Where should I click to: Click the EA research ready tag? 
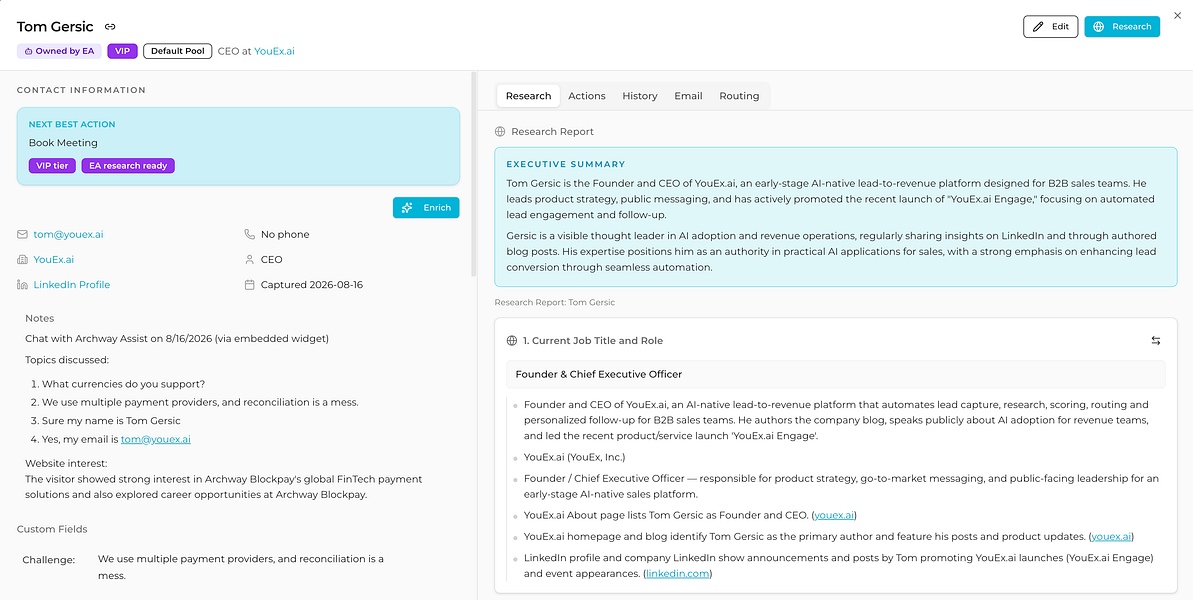pos(128,166)
